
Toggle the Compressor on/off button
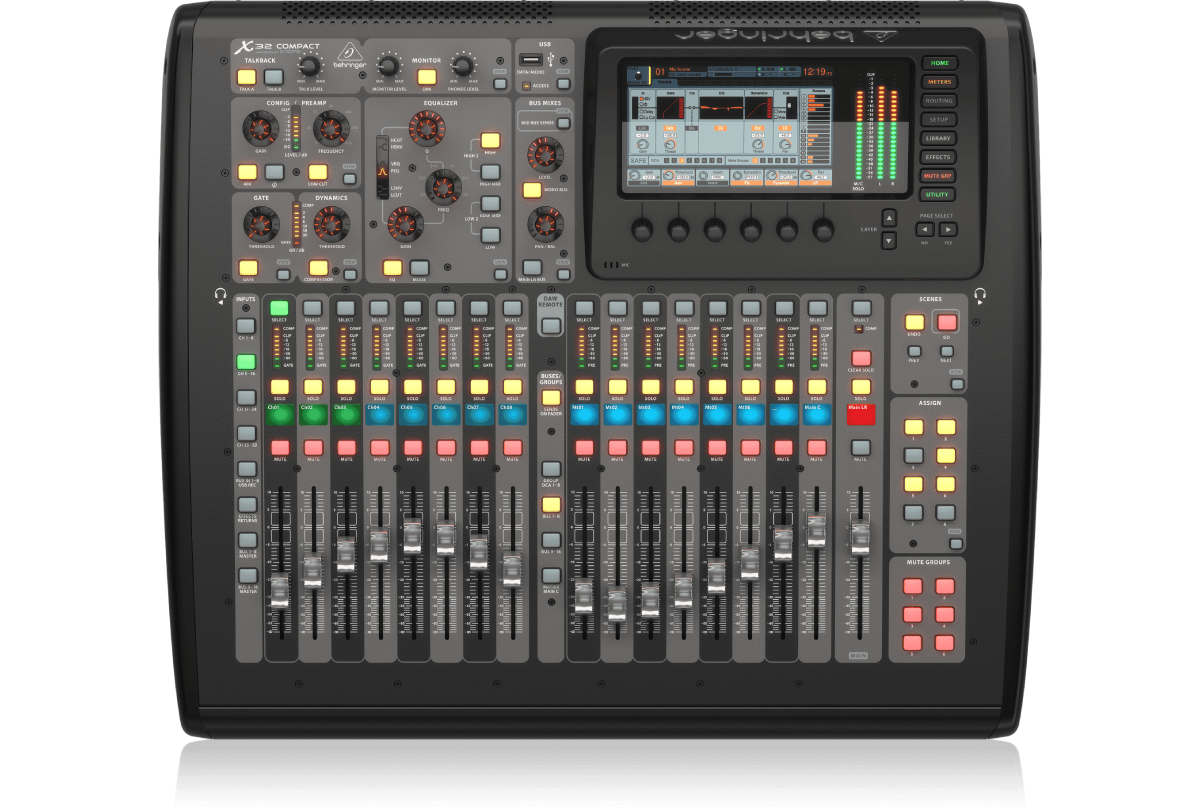318,267
